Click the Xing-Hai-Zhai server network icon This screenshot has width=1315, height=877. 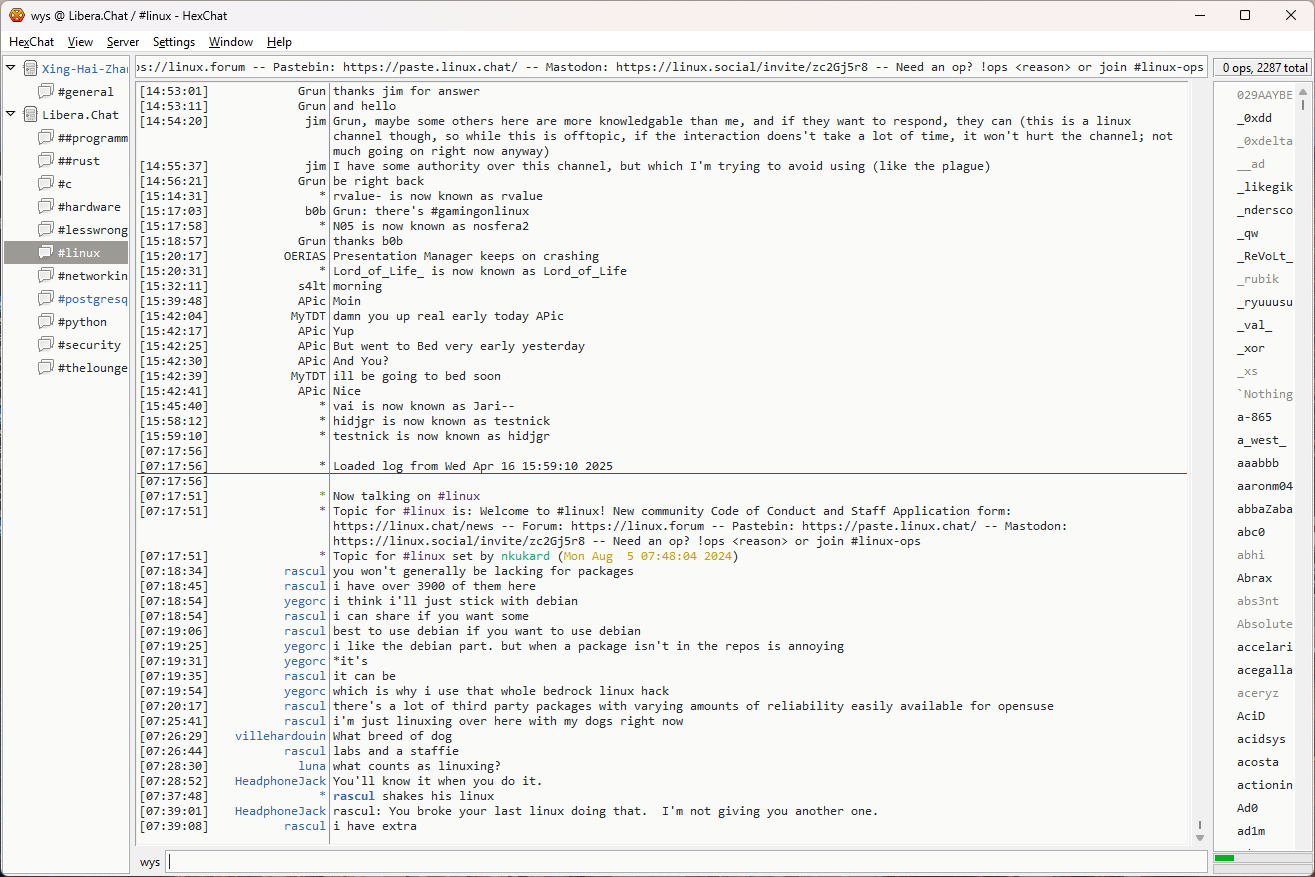coord(31,69)
